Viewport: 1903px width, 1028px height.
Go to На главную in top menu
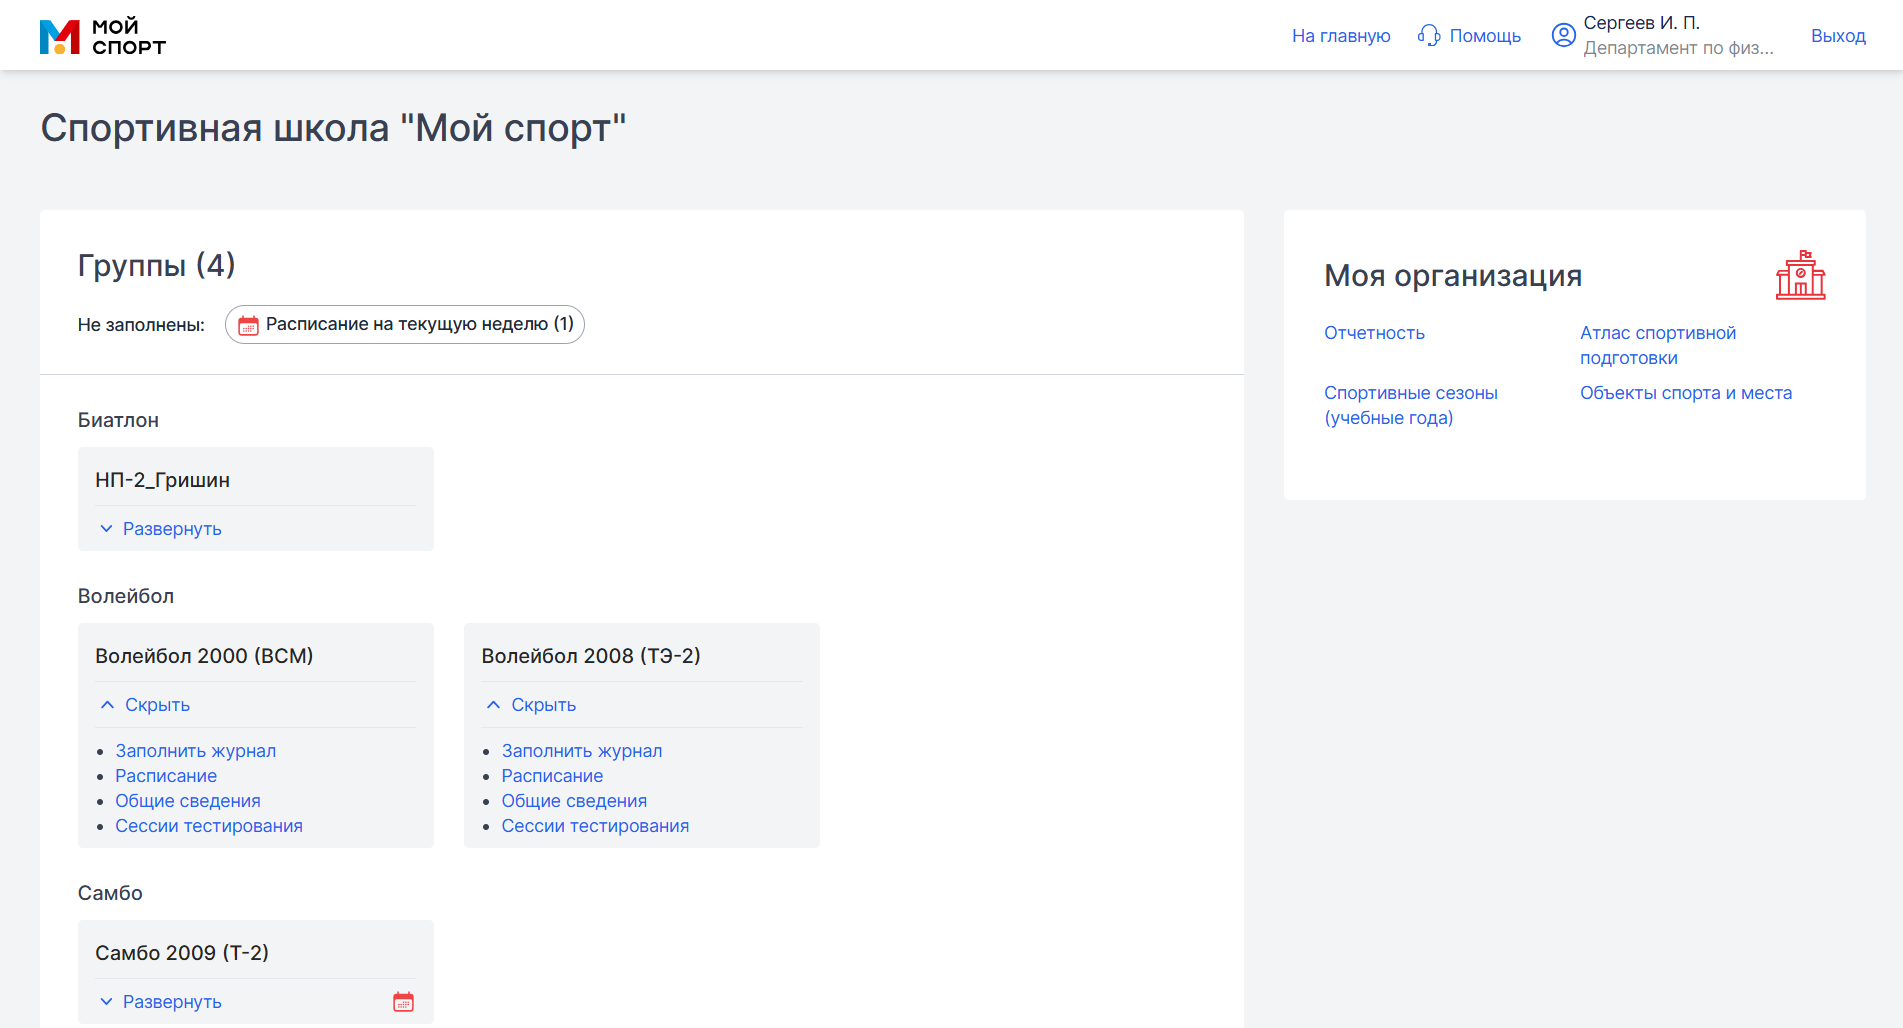coord(1340,36)
